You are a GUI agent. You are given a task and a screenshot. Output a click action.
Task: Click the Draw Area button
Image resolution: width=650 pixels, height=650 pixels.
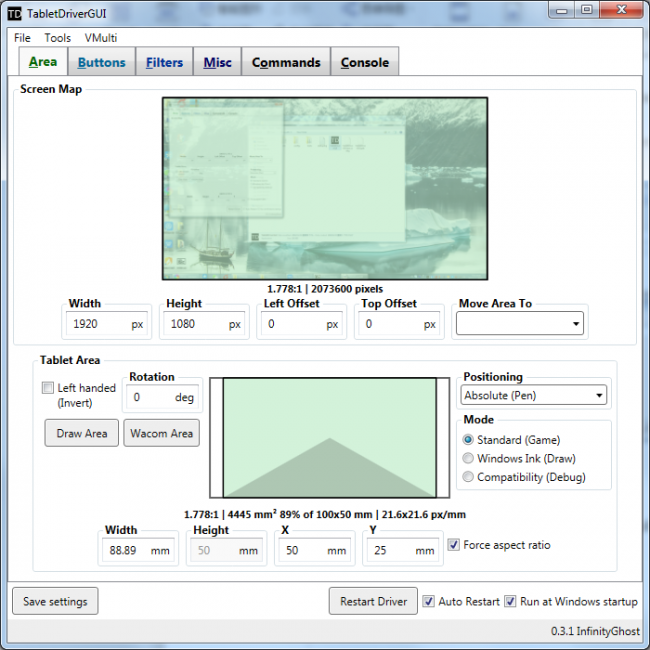[82, 433]
